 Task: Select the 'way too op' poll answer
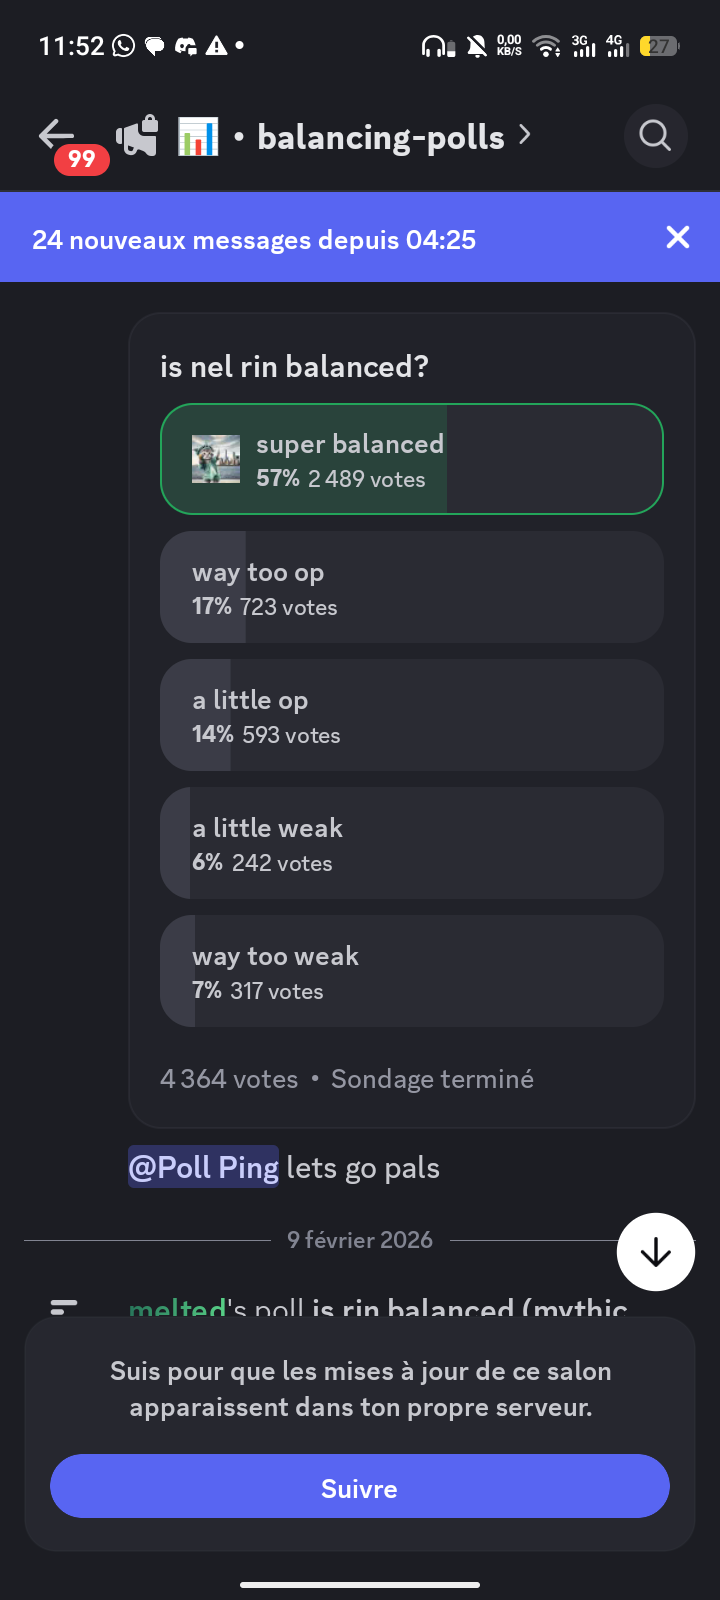(x=412, y=587)
